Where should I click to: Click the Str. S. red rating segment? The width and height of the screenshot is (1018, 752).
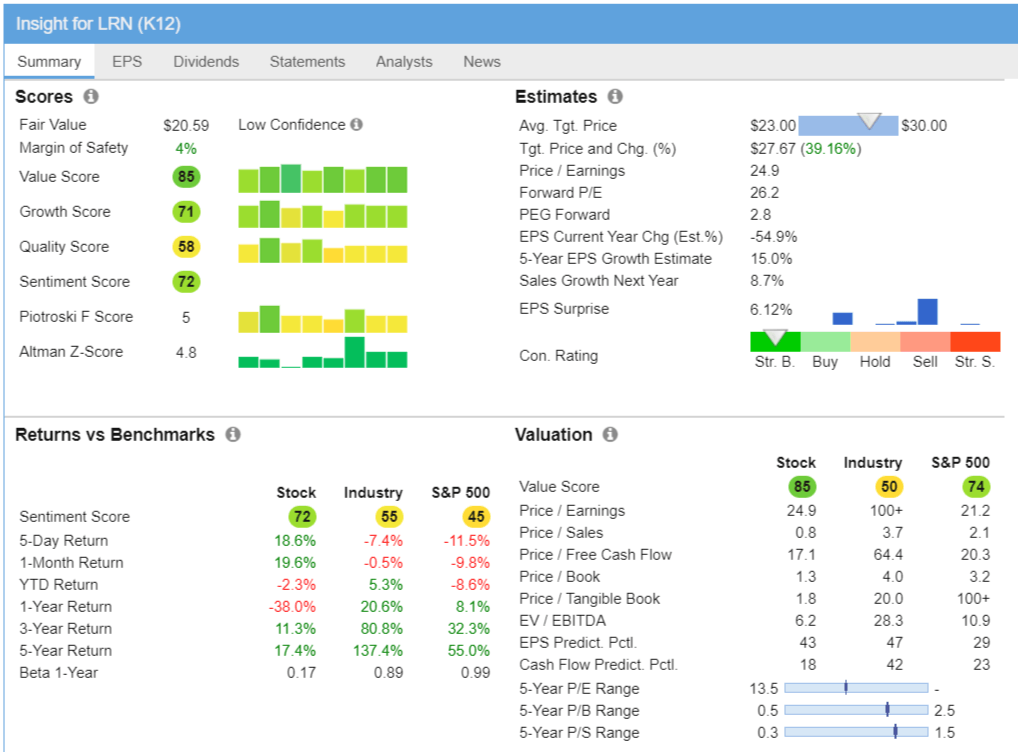[975, 342]
